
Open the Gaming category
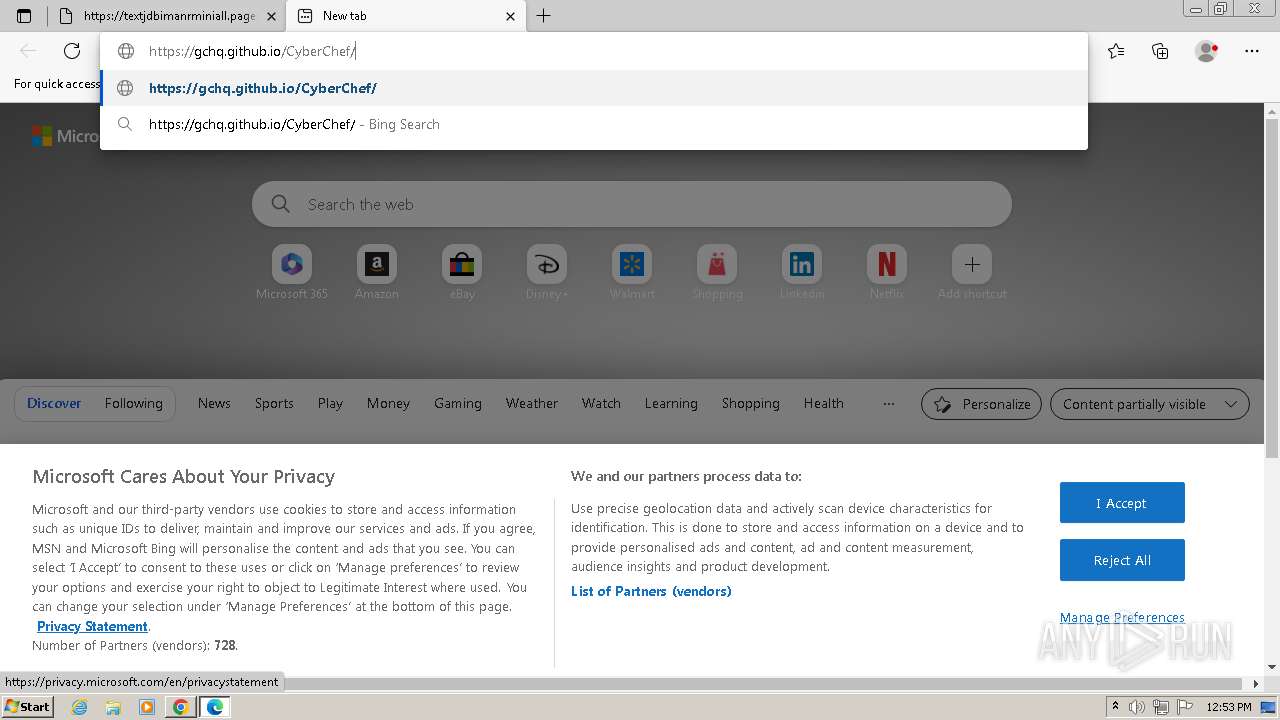[458, 404]
